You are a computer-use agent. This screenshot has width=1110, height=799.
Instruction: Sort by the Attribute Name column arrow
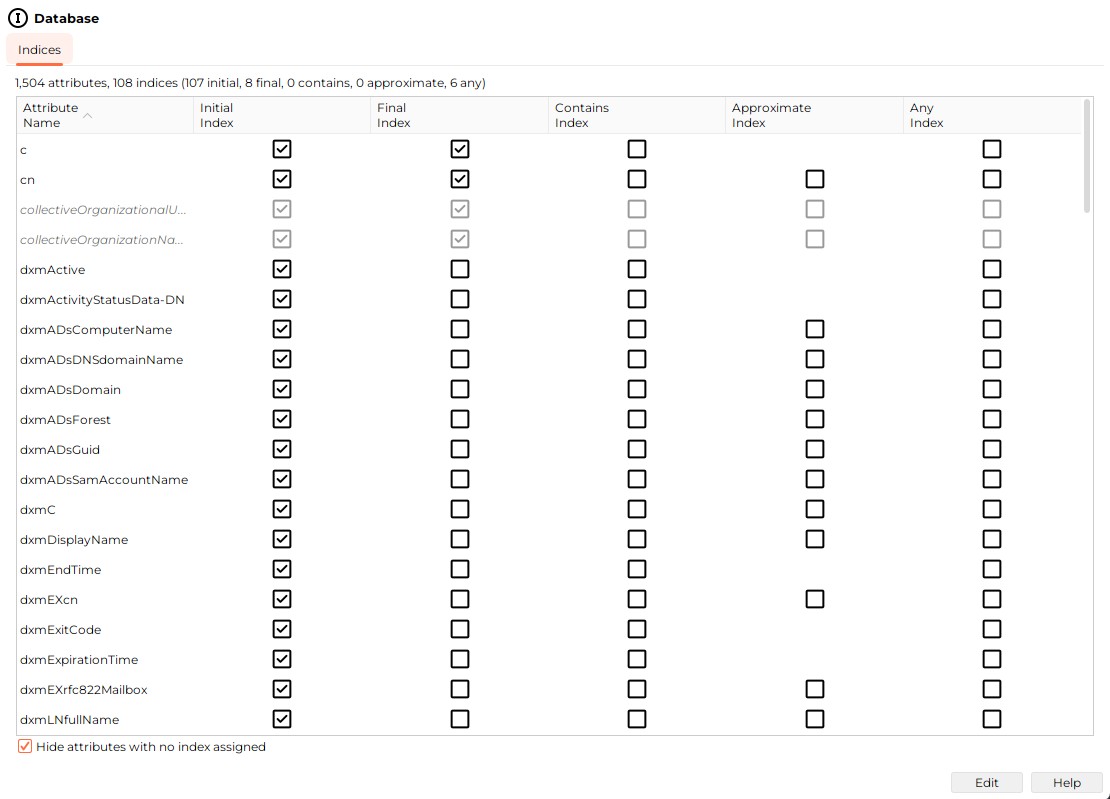click(x=88, y=116)
